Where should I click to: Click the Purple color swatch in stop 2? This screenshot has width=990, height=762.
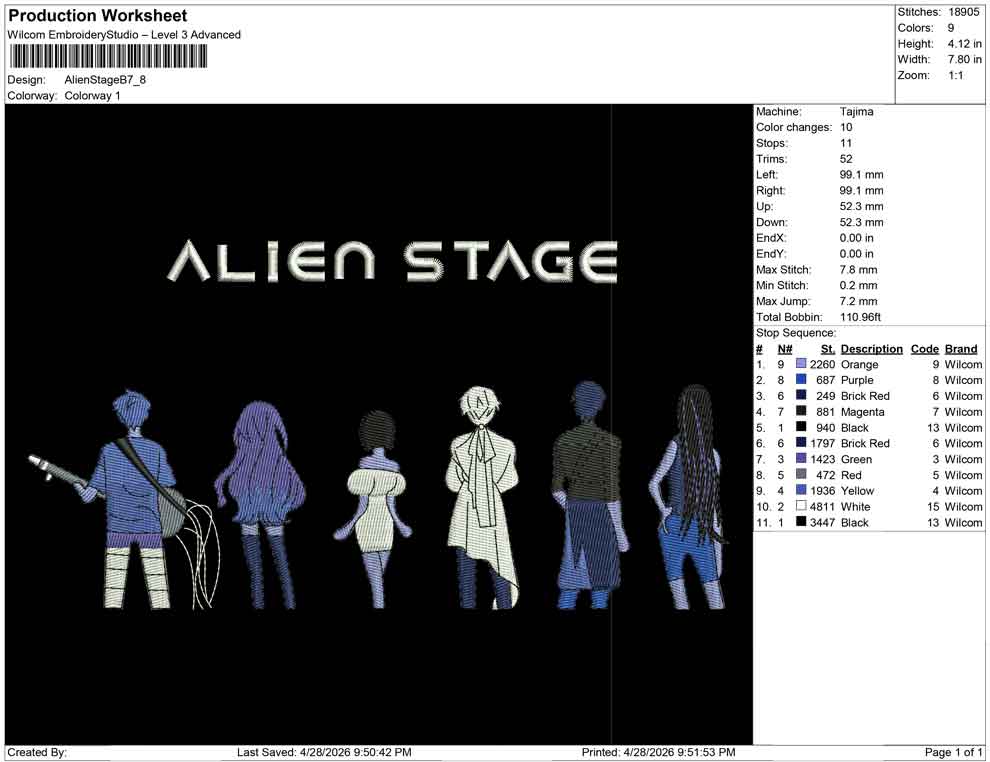pyautogui.click(x=801, y=379)
